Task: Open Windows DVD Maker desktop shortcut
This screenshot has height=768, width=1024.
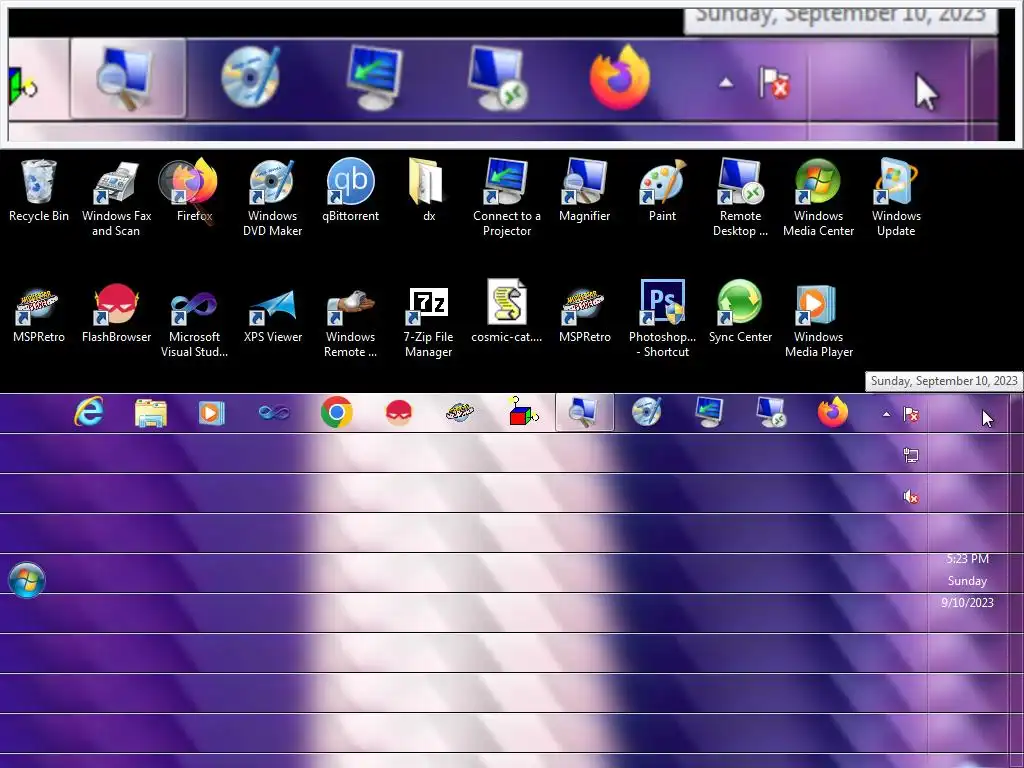Action: [x=272, y=197]
